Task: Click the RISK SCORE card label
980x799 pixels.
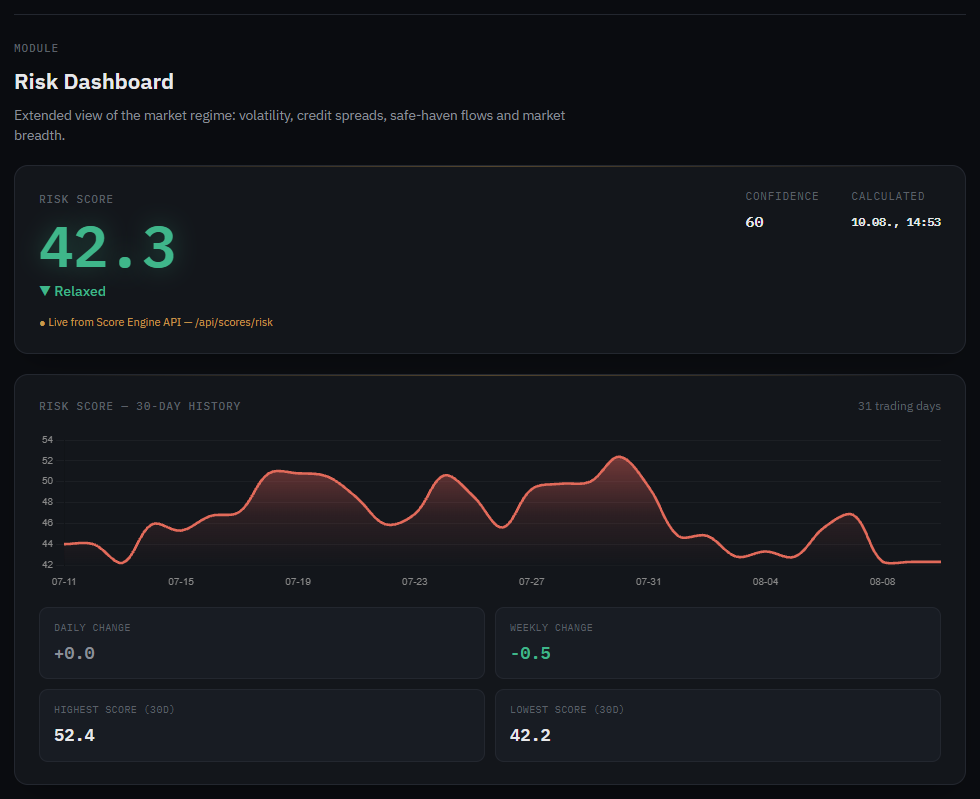Action: (76, 199)
